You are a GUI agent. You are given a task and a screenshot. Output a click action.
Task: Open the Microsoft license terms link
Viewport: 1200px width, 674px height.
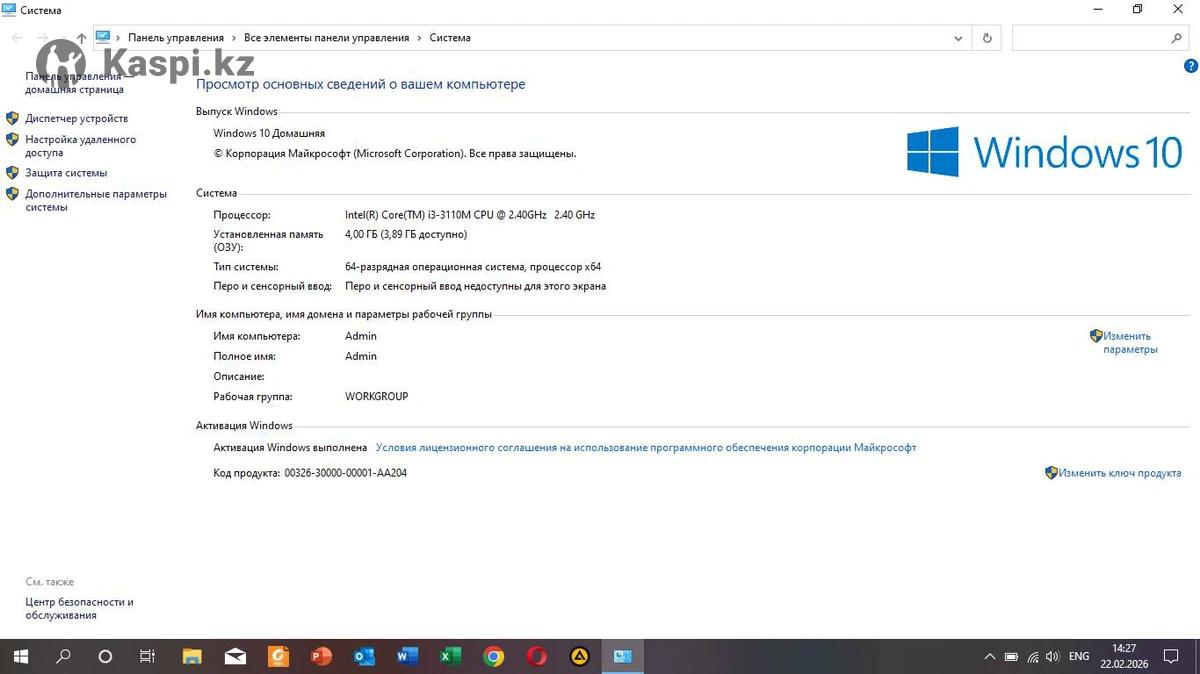click(x=645, y=448)
